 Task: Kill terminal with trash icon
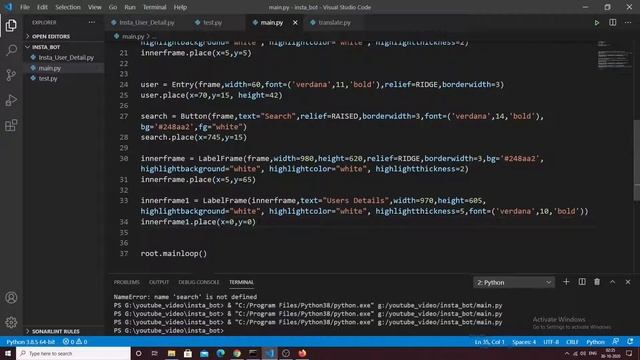coord(597,282)
